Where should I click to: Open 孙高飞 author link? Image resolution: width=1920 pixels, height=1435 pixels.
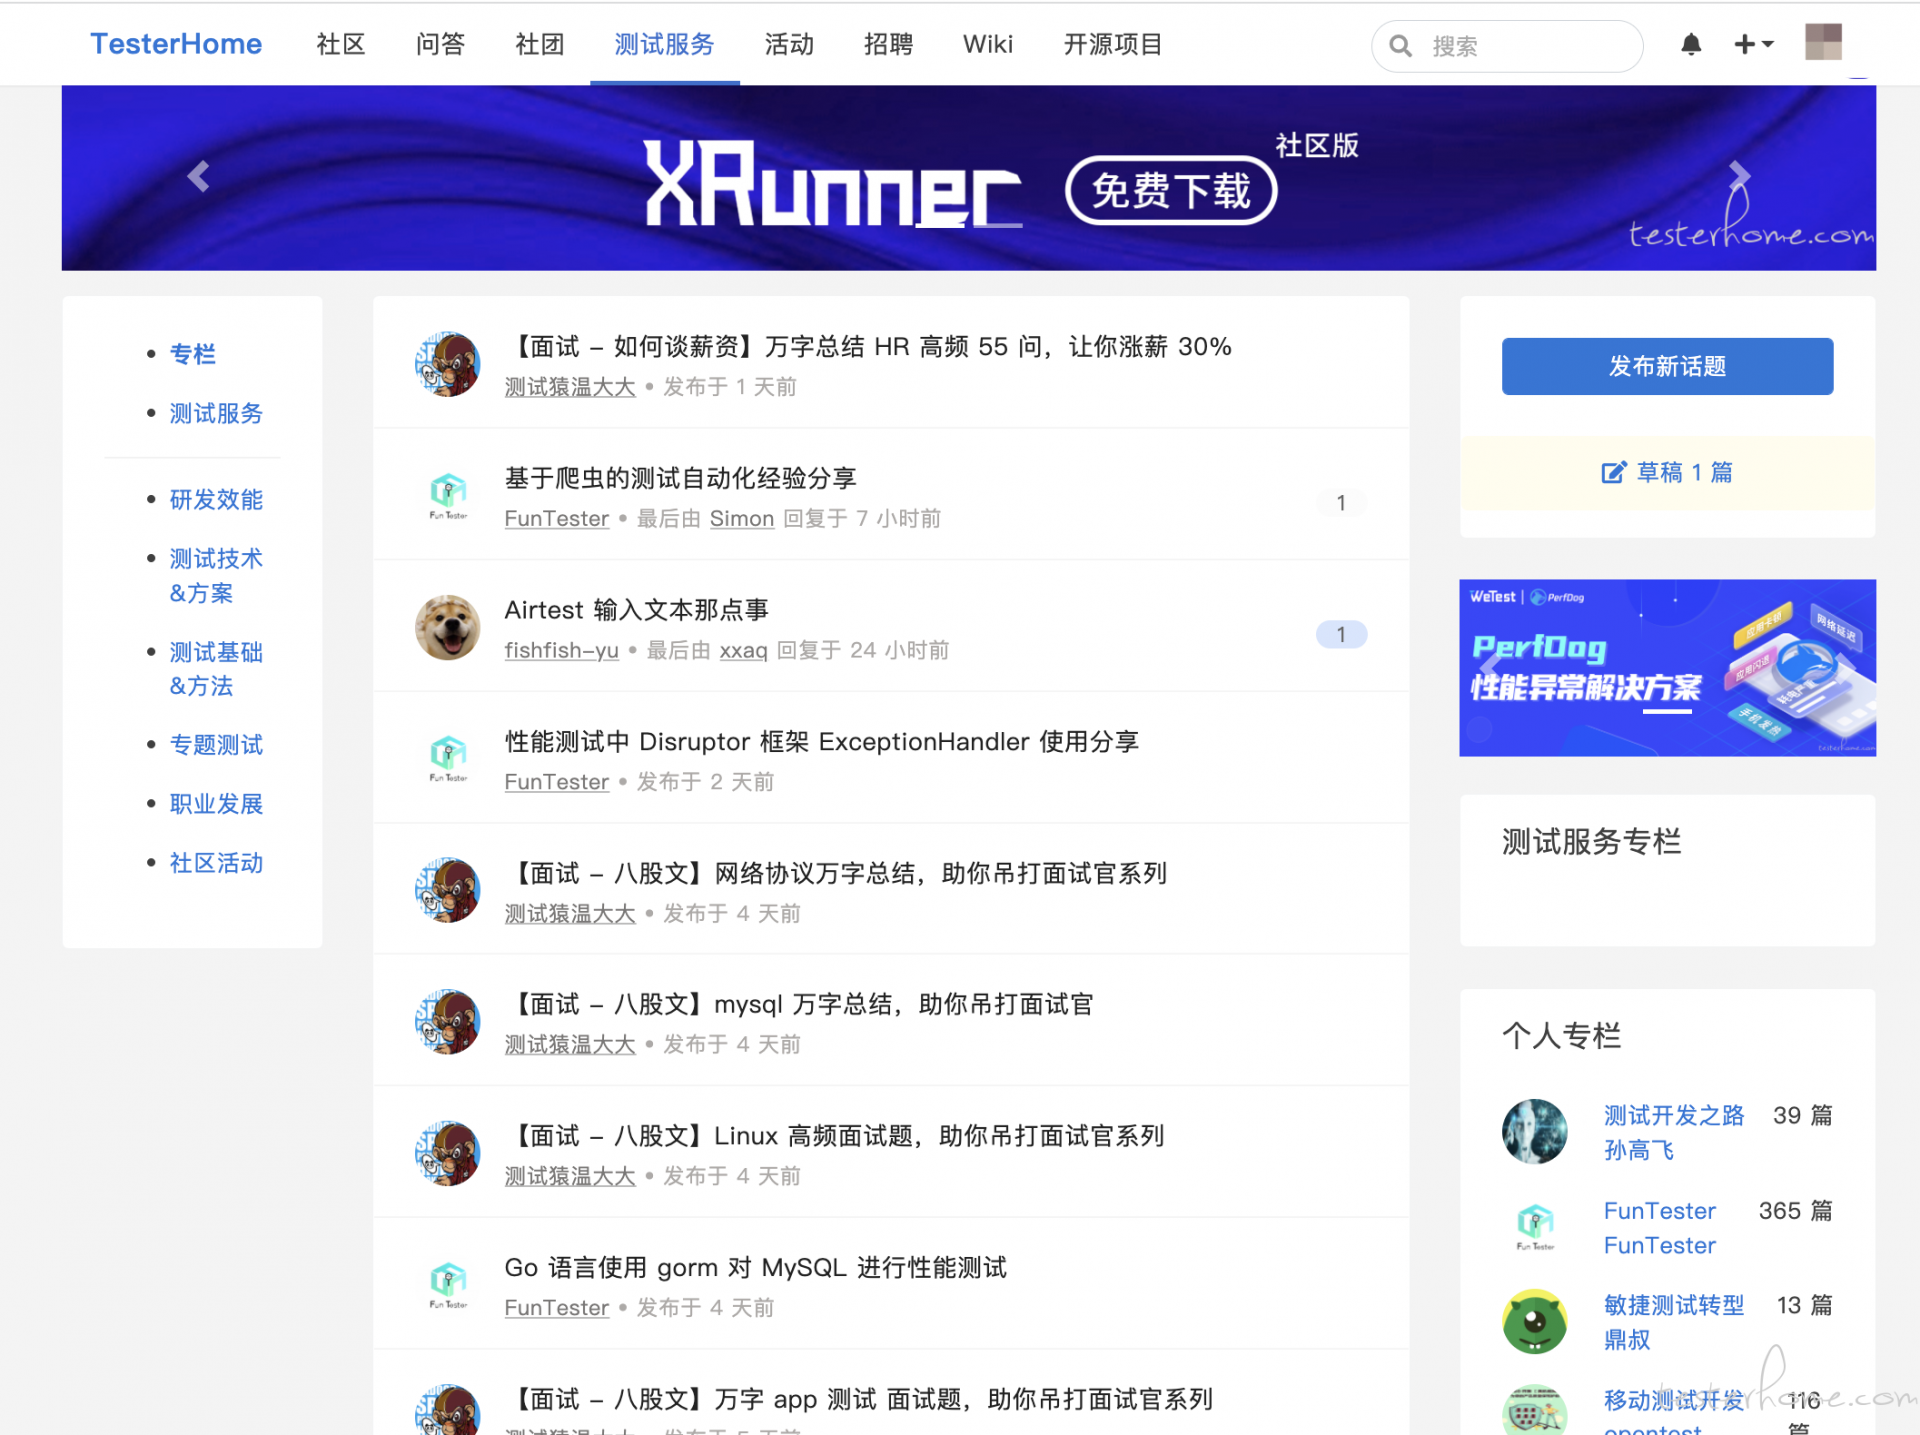click(x=1639, y=1150)
